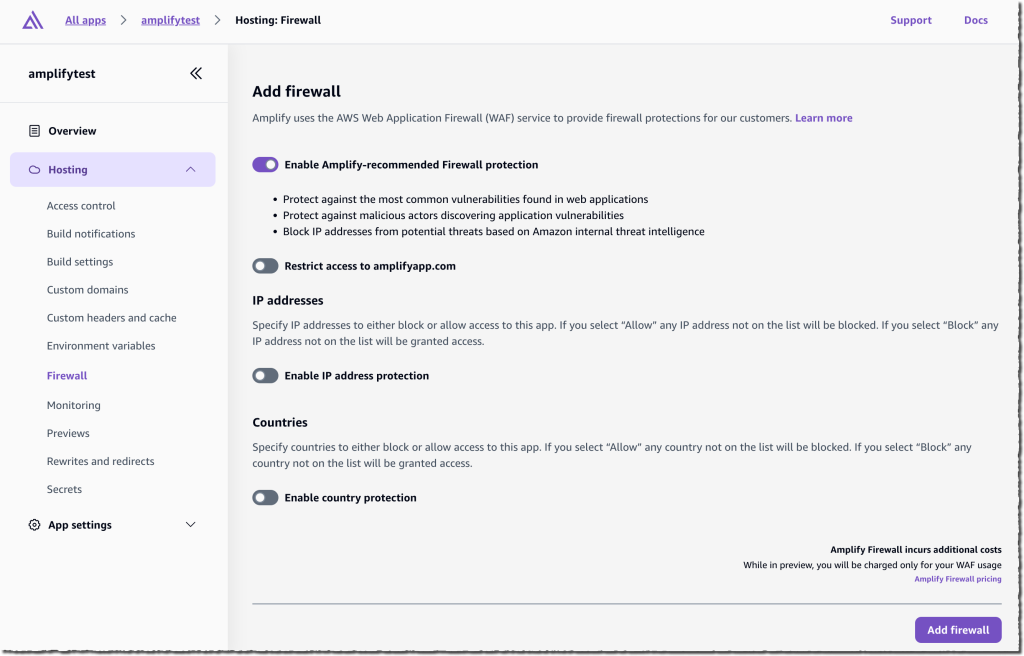Collapse the Hosting section chevron
Viewport: 1024px width, 656px height.
190,169
